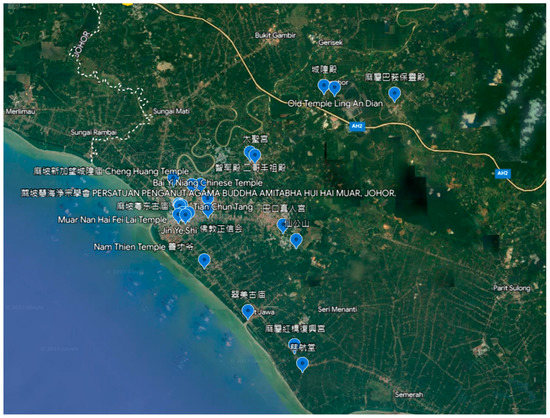
Task: Click the pin just left of 山公山 label
Action: click(x=283, y=225)
